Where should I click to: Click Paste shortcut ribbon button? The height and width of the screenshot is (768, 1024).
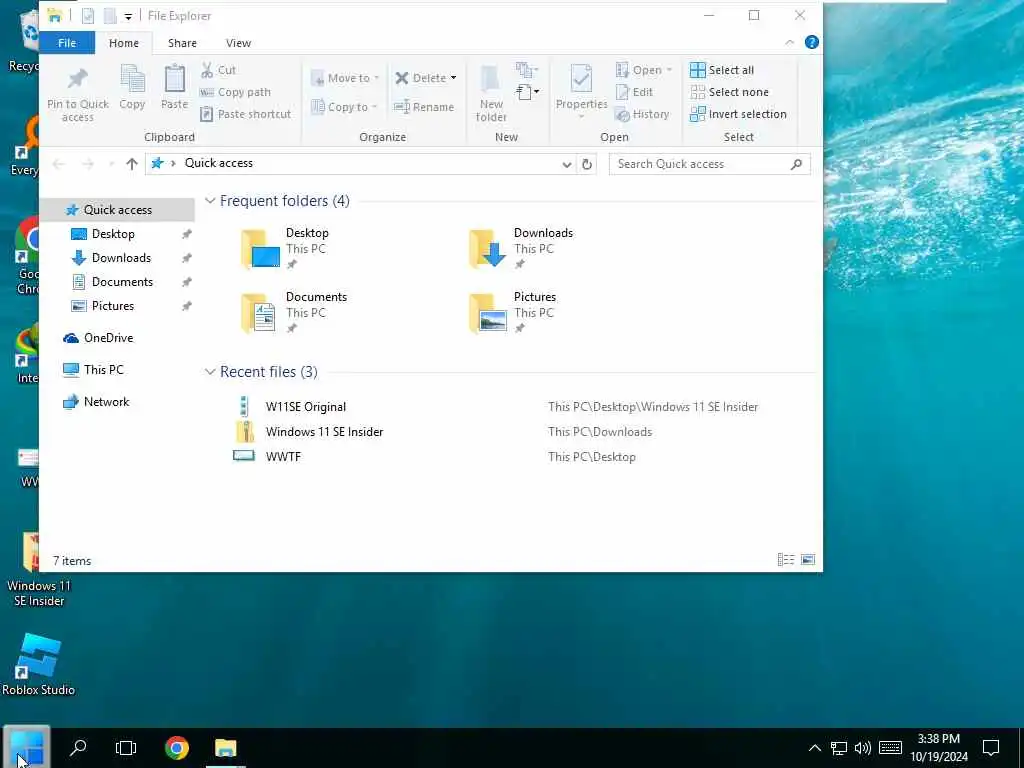coord(246,114)
